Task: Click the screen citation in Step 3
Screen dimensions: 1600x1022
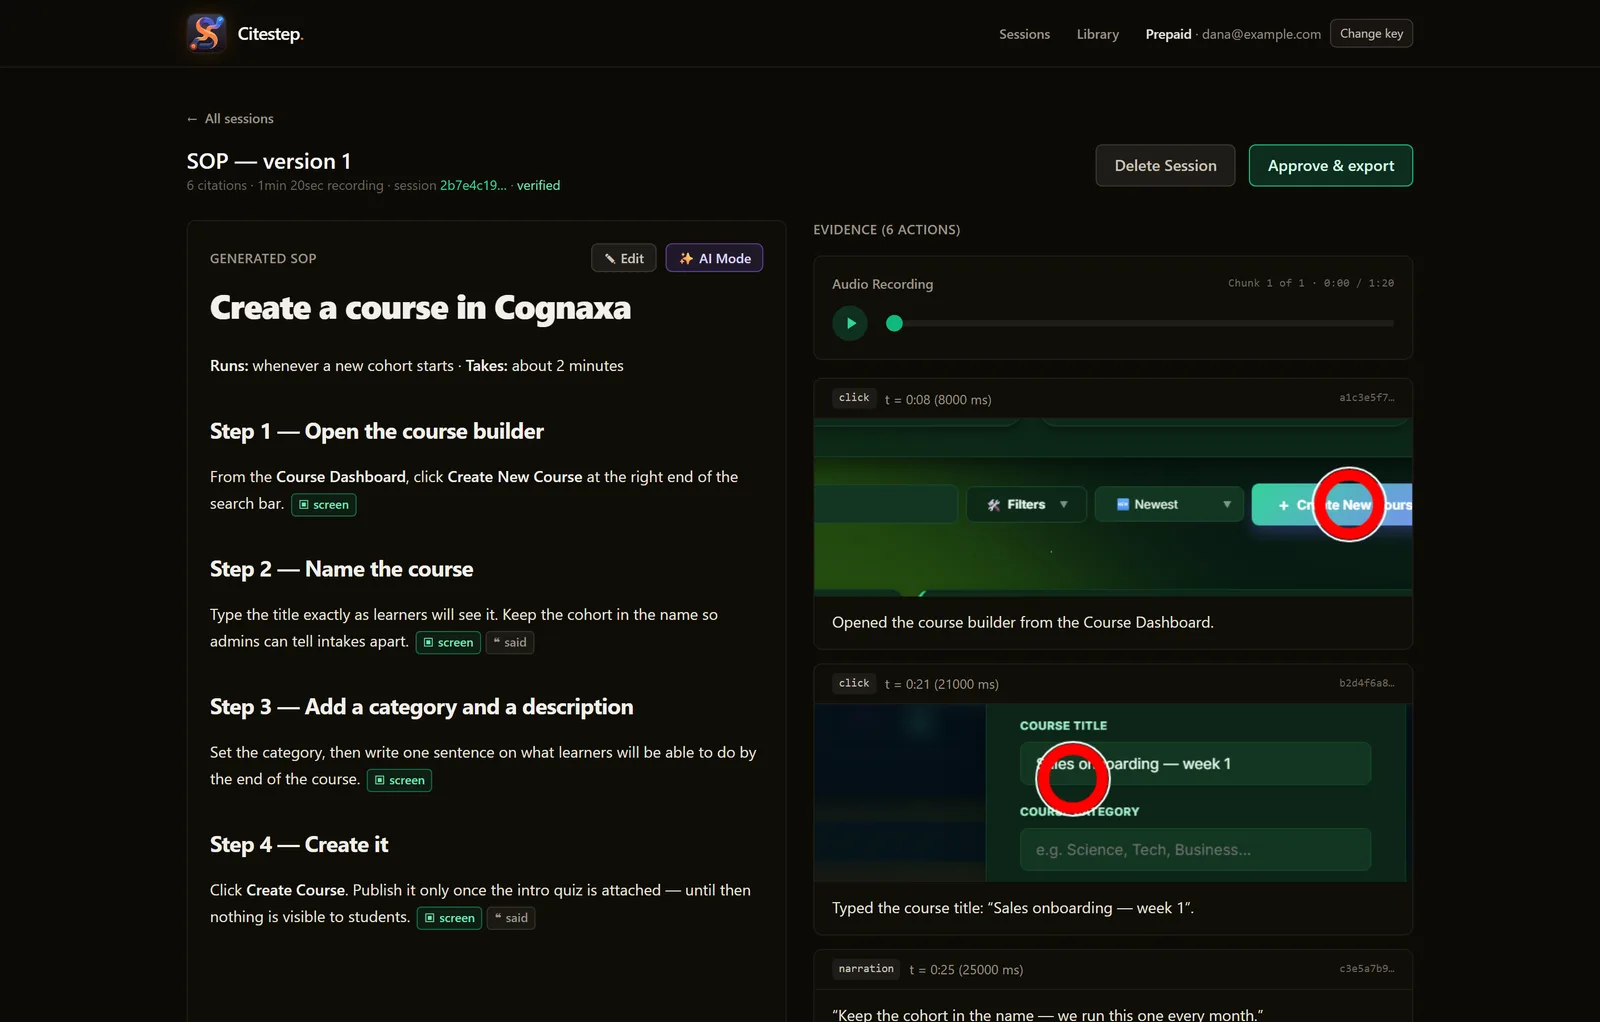Action: [400, 780]
